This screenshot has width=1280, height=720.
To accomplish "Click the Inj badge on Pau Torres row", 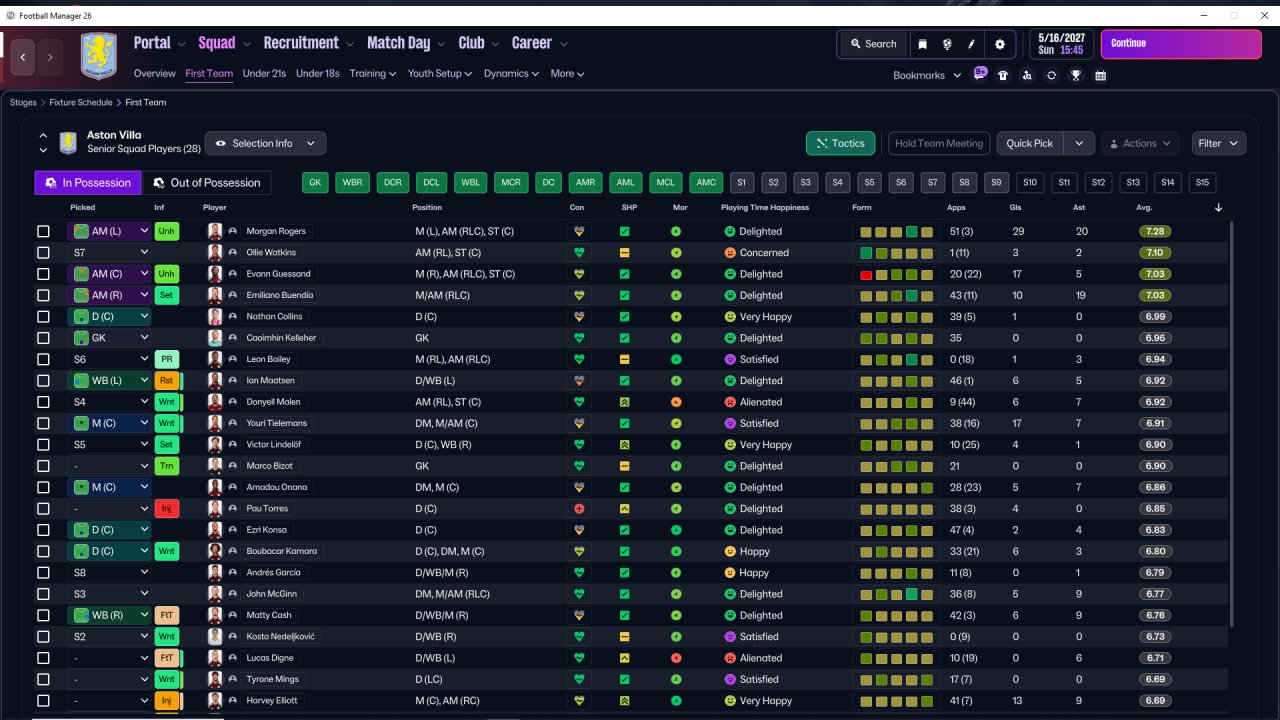I will pyautogui.click(x=166, y=509).
